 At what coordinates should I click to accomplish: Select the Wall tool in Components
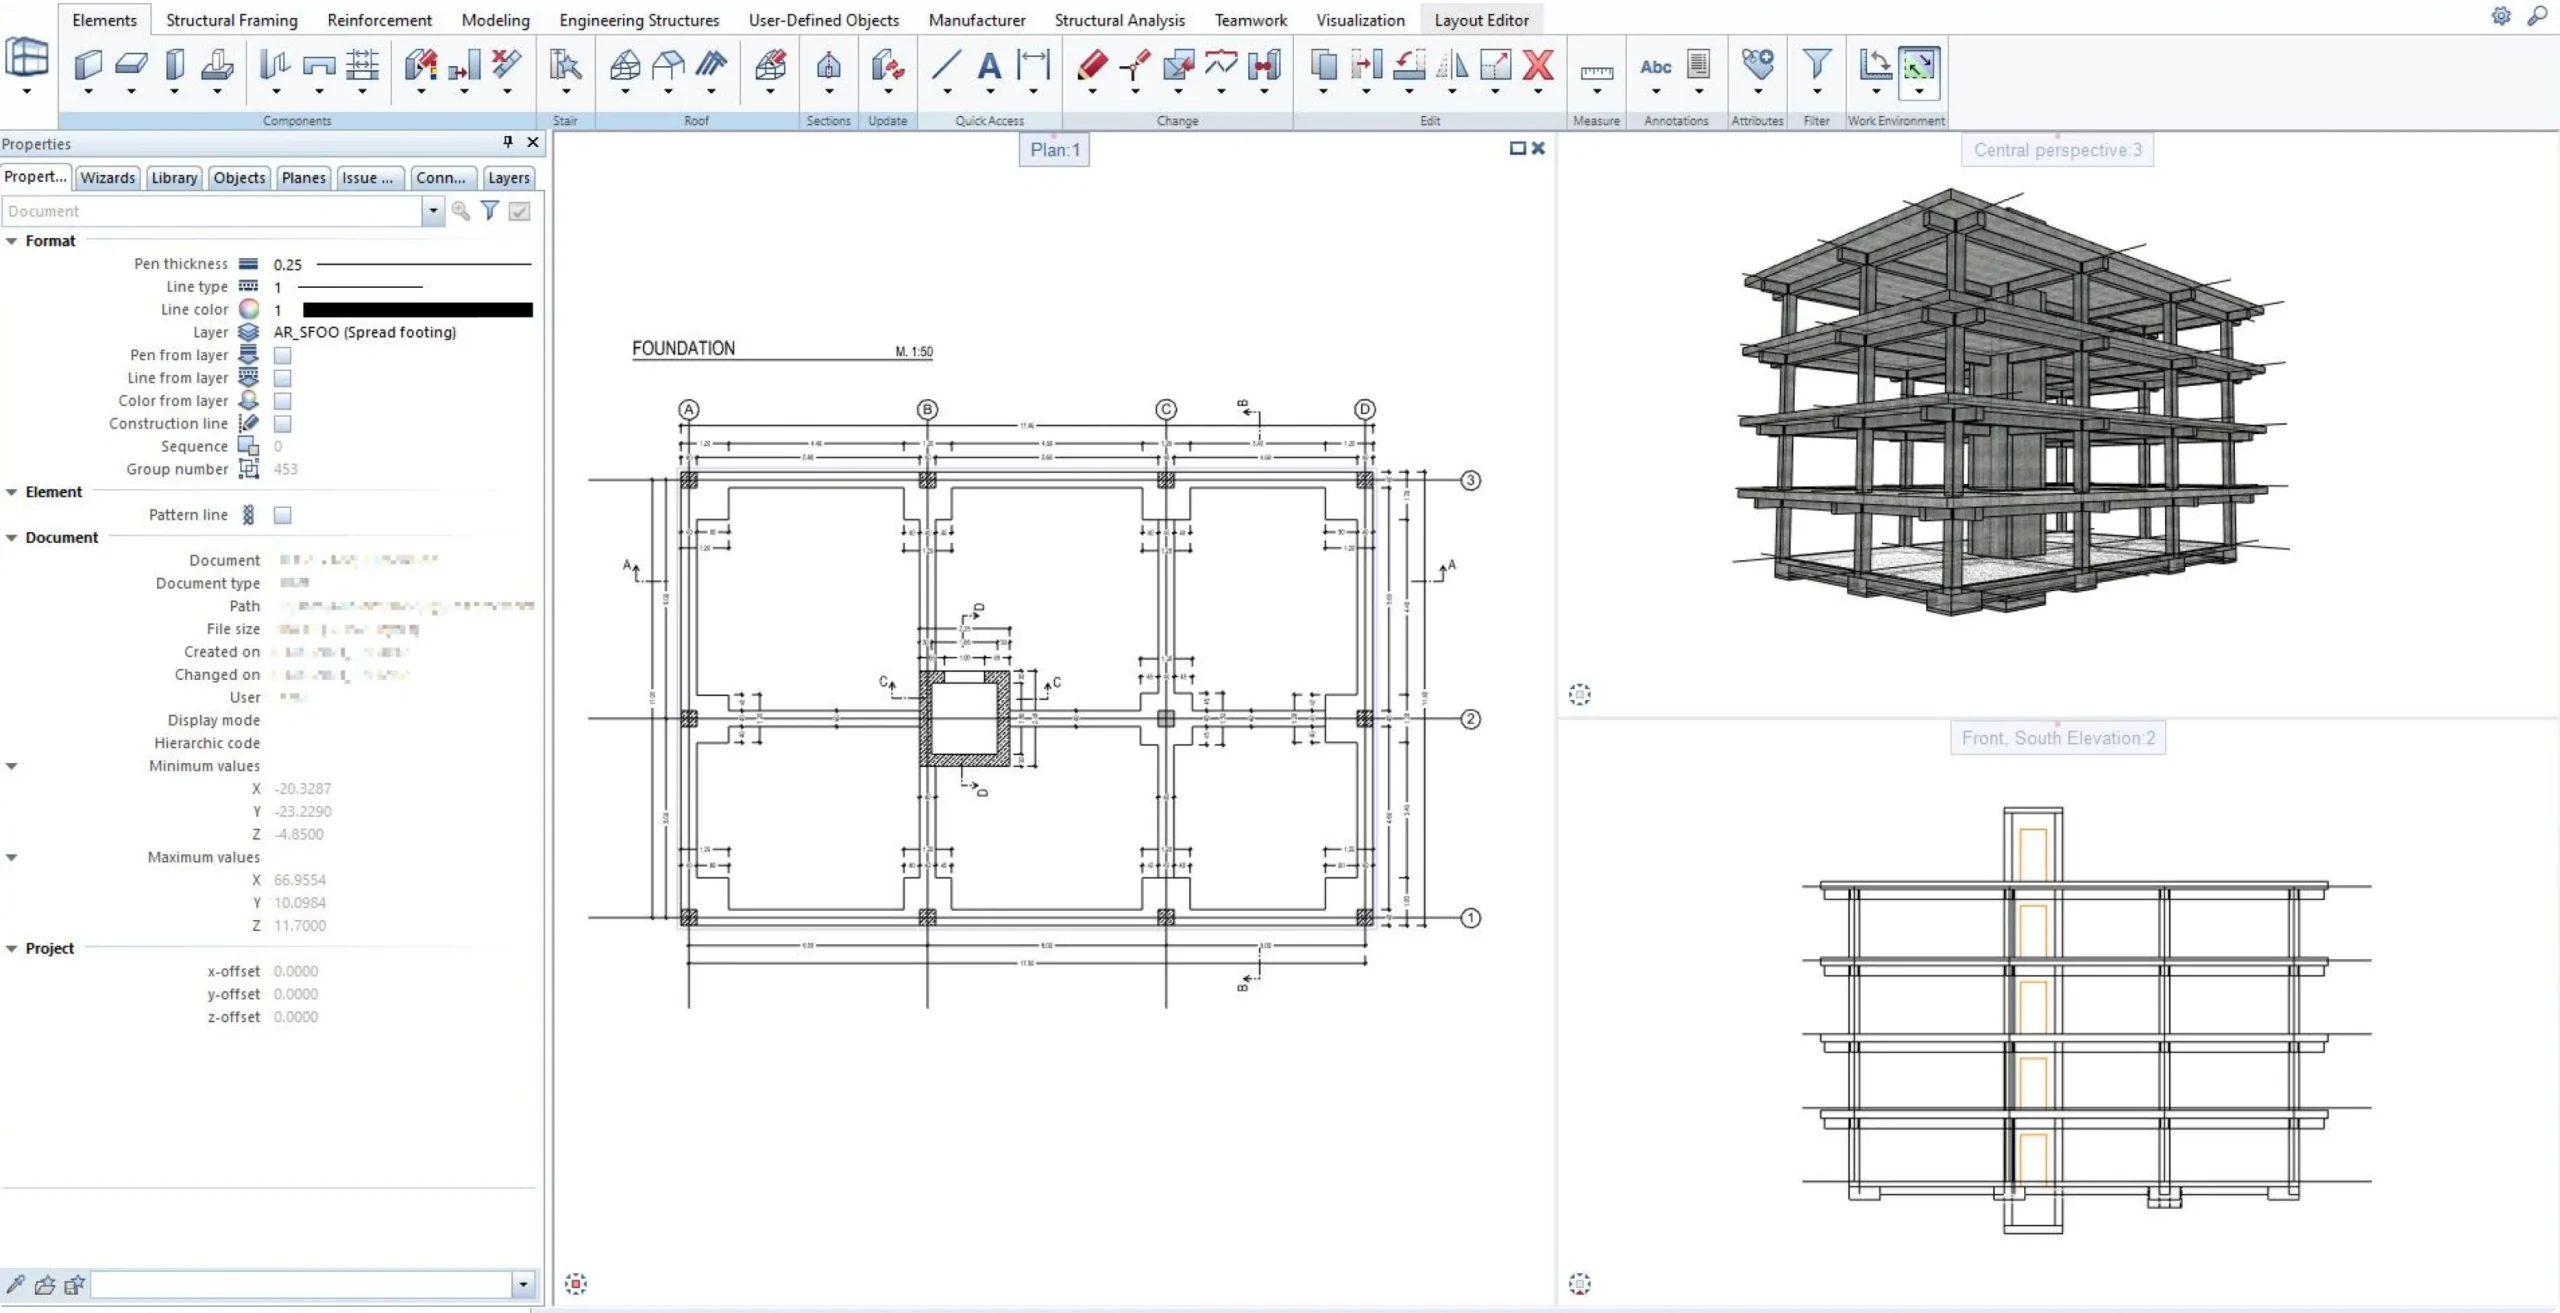88,65
